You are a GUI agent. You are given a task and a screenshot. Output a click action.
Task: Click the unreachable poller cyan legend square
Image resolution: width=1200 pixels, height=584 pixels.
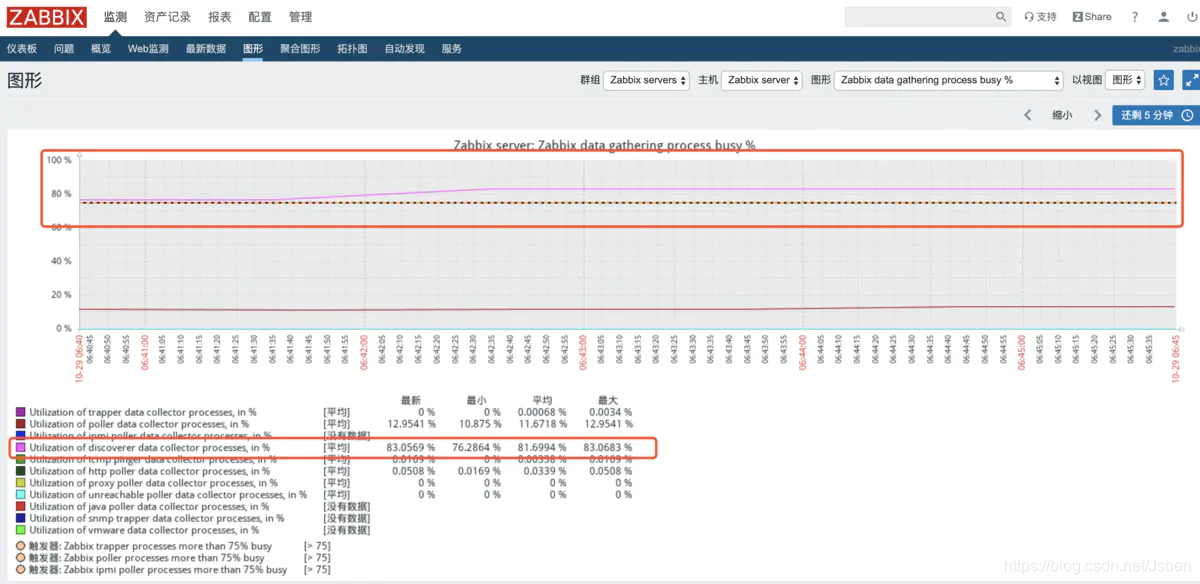[21, 495]
